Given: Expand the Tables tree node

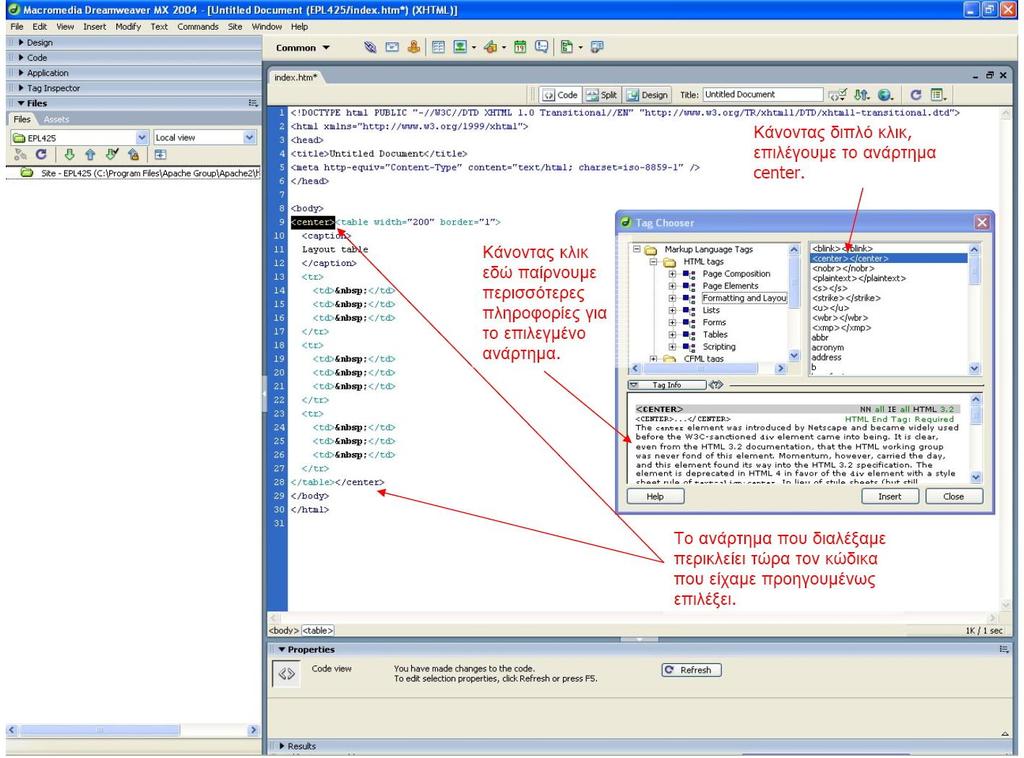Looking at the screenshot, I should tap(672, 335).
